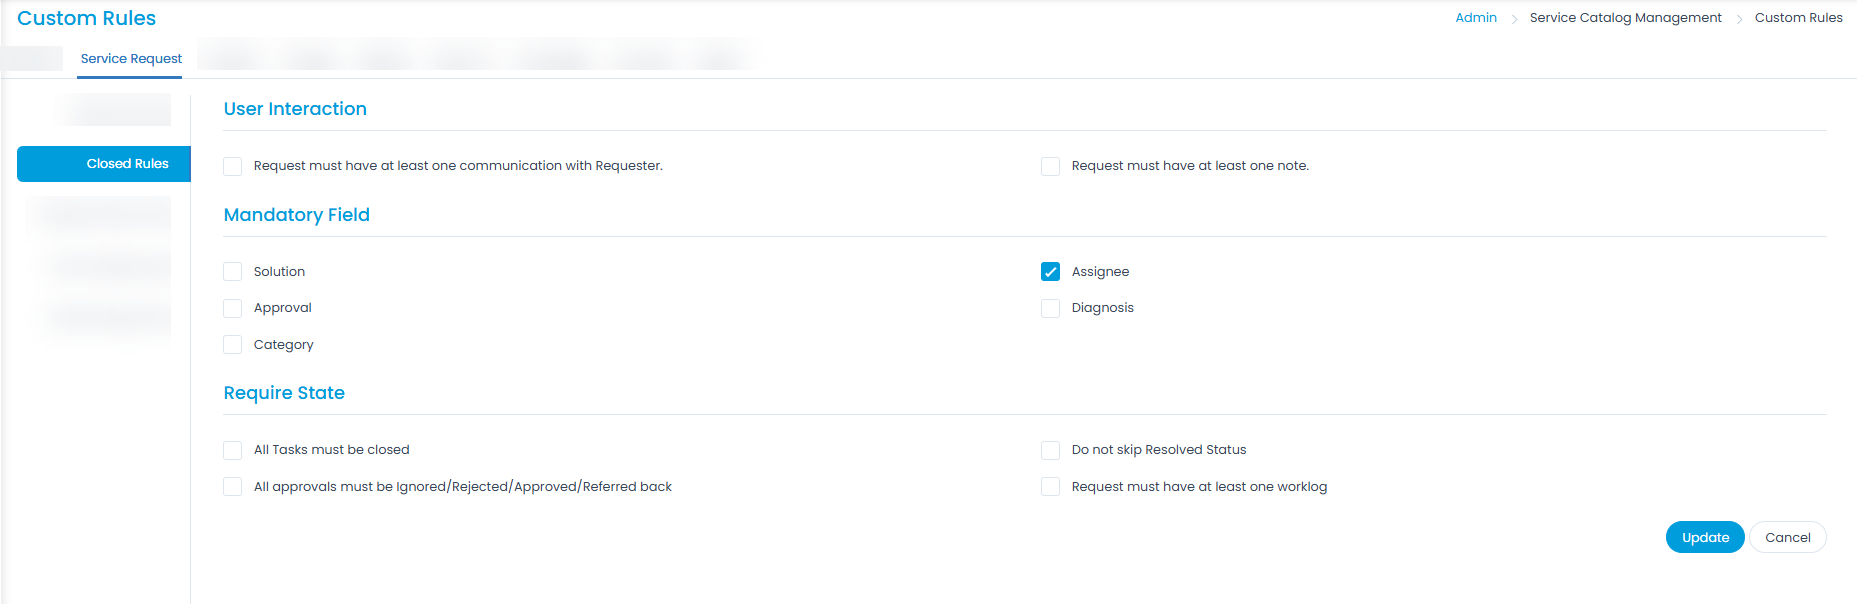Tick the Diagnosis checkbox
Image resolution: width=1857 pixels, height=604 pixels.
(1050, 308)
